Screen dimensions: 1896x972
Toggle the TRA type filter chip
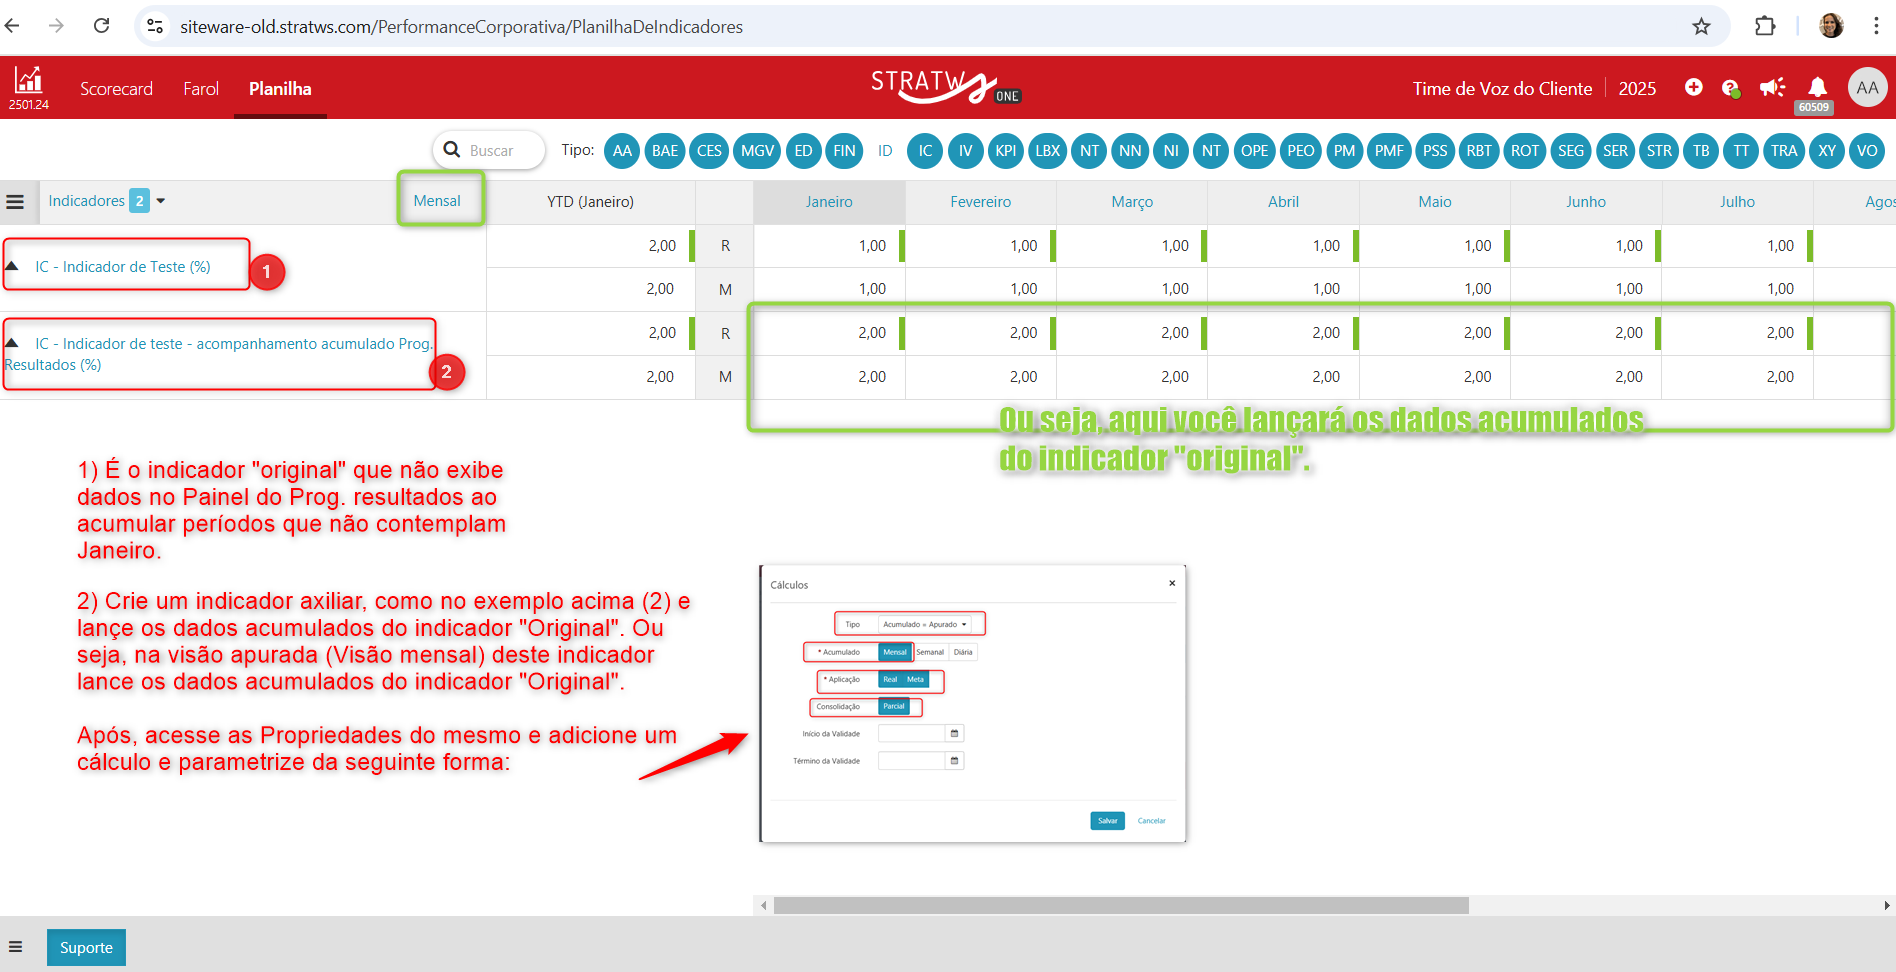[1784, 151]
